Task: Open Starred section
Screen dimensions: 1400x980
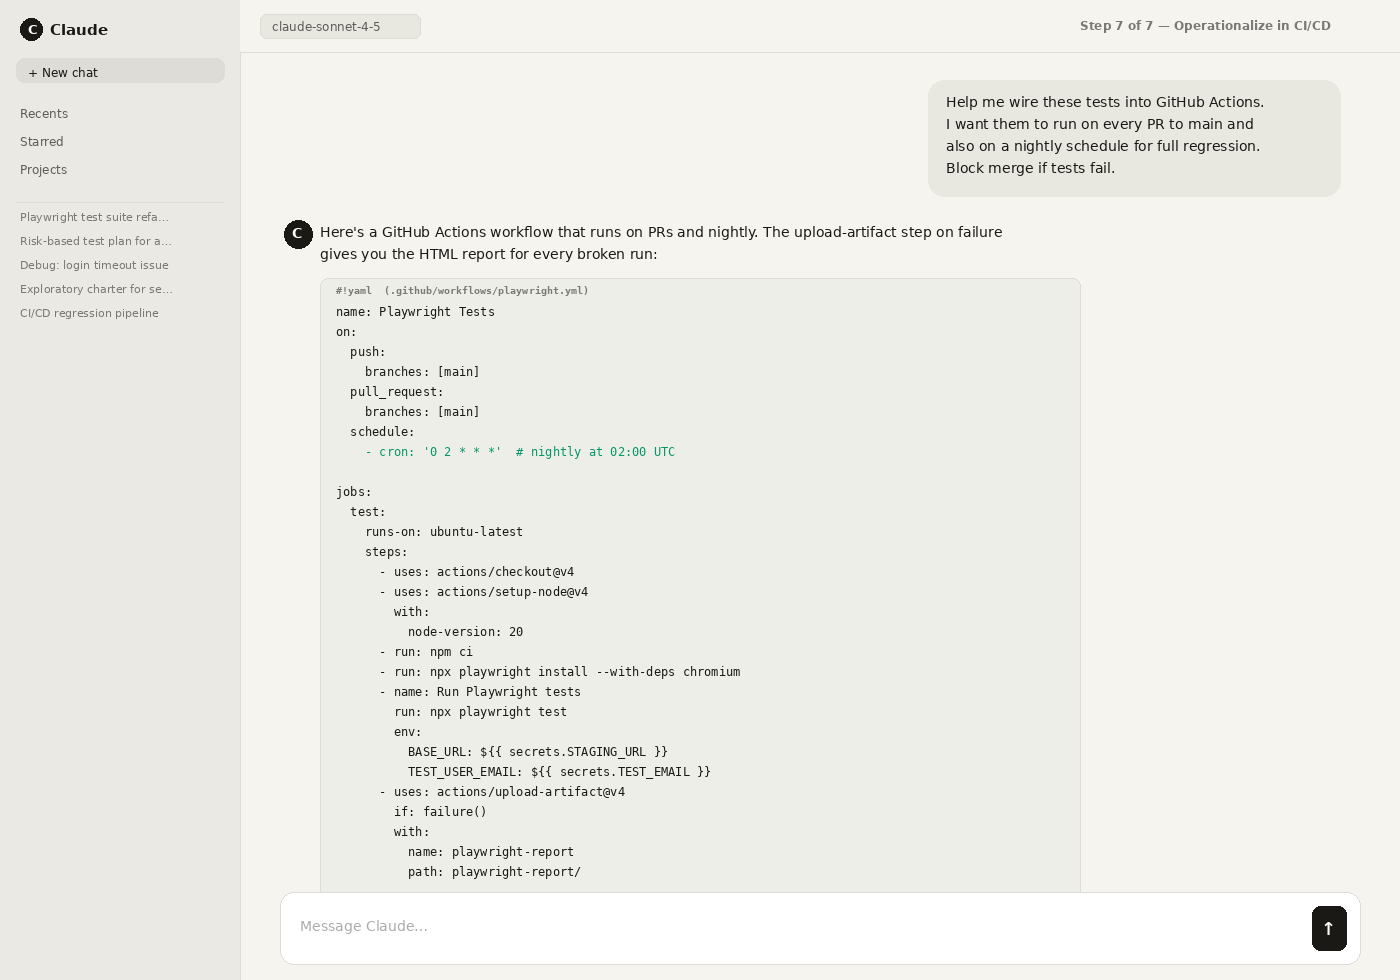Action: (42, 142)
